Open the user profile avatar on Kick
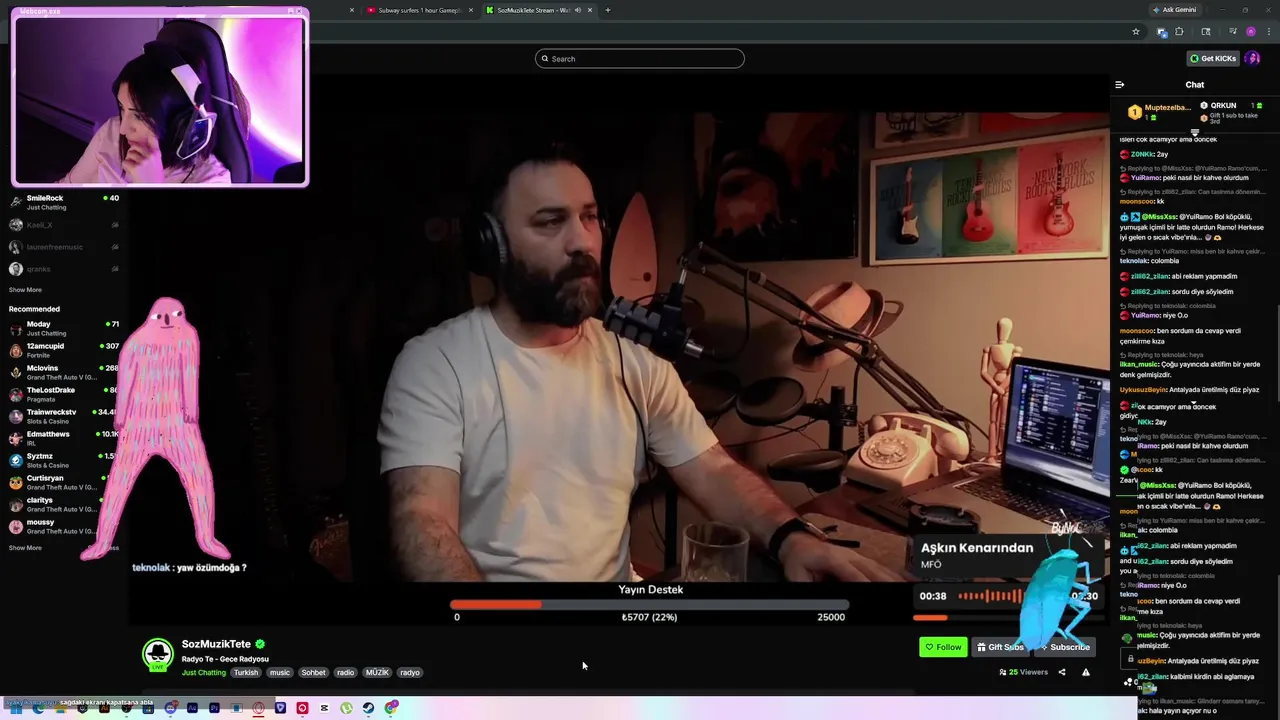Screen dimensions: 1280x720 pos(1252,58)
